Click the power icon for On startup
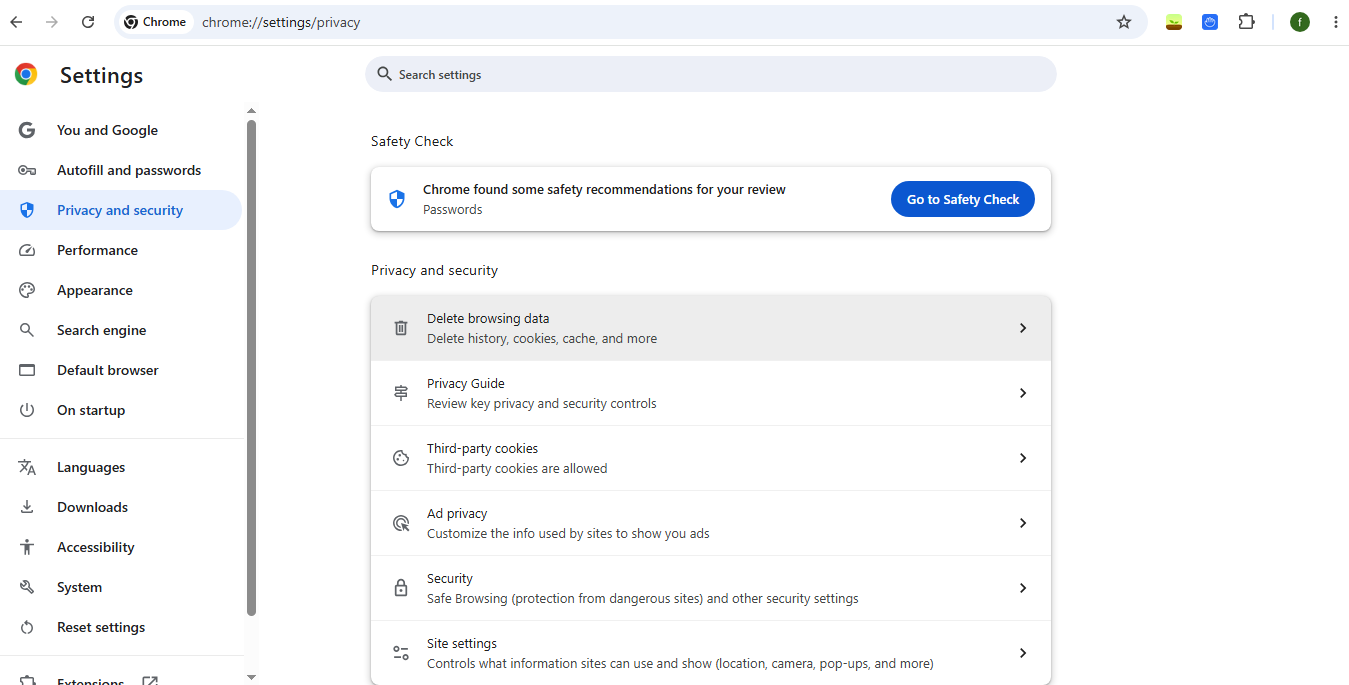 click(27, 410)
